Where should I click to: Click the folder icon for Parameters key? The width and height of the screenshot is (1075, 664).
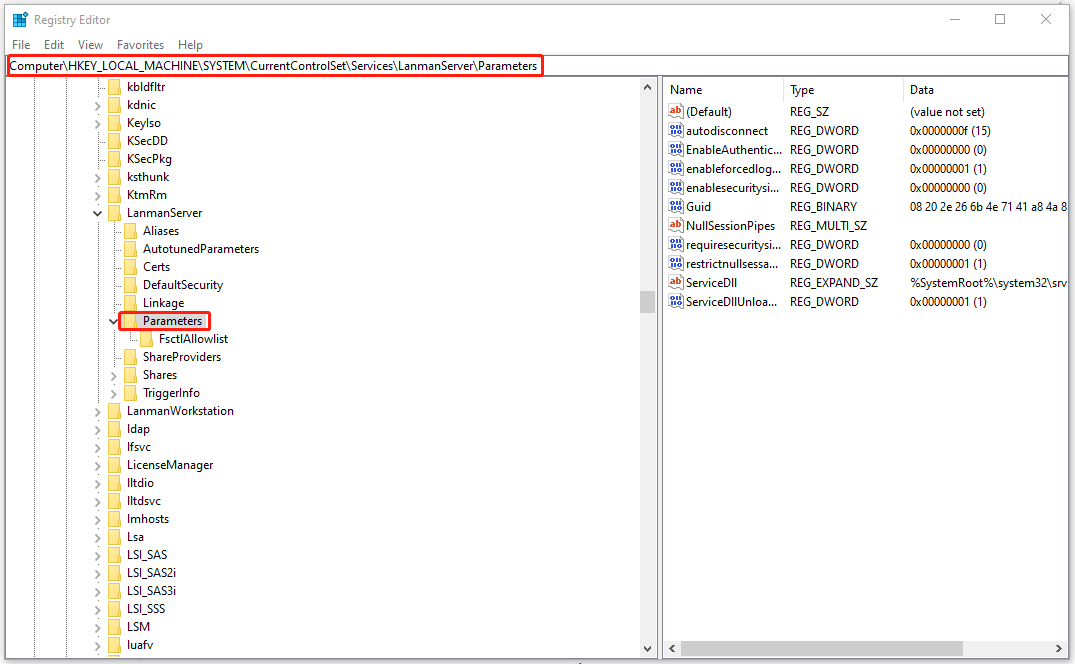[132, 320]
